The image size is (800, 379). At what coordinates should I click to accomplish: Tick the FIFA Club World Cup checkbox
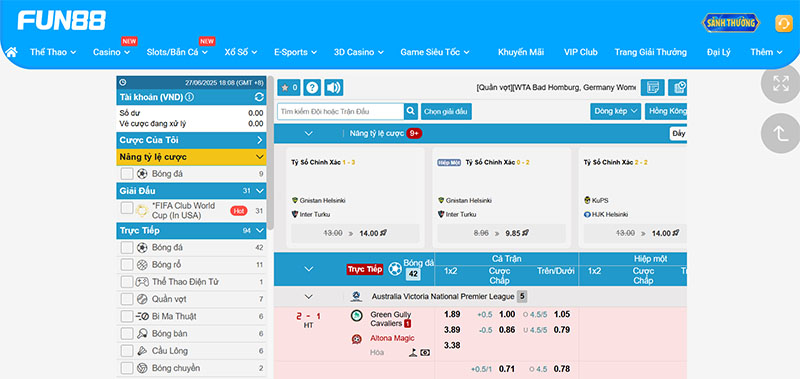point(127,208)
